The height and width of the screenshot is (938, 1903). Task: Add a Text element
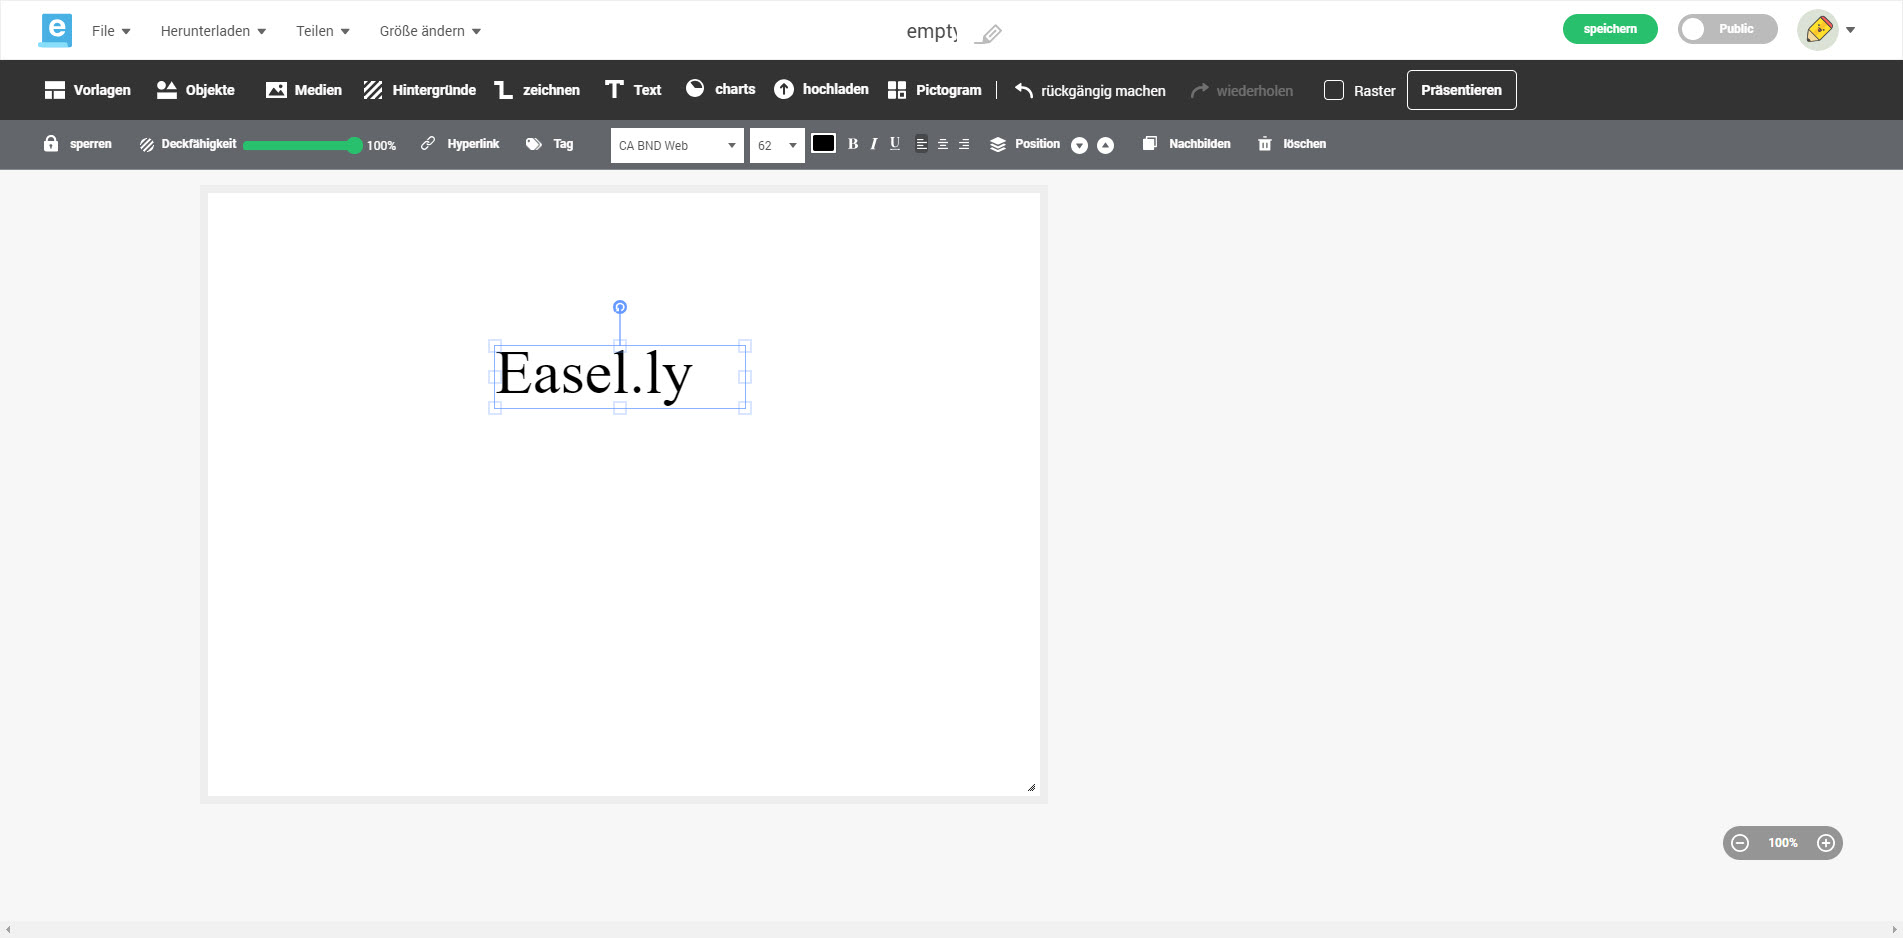[x=633, y=90]
